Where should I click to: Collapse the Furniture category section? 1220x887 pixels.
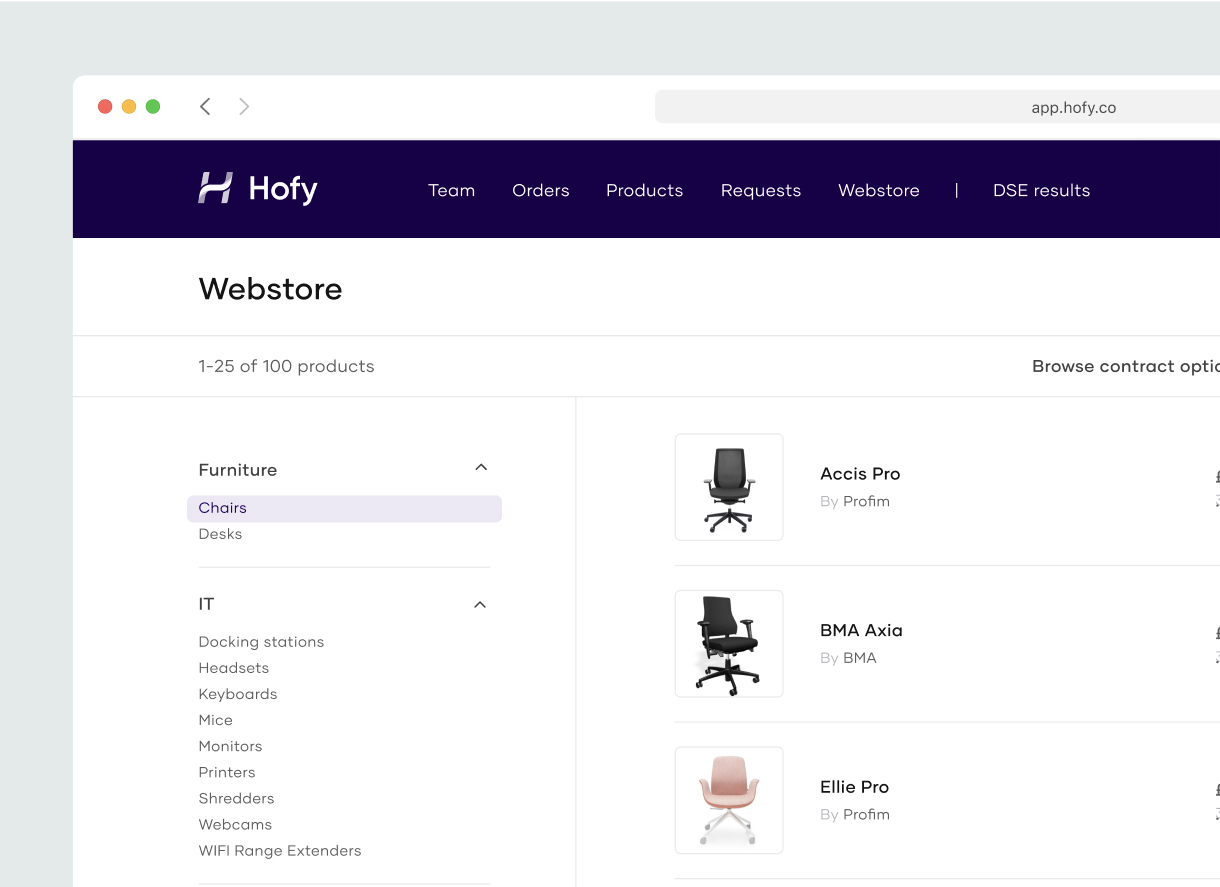[481, 468]
